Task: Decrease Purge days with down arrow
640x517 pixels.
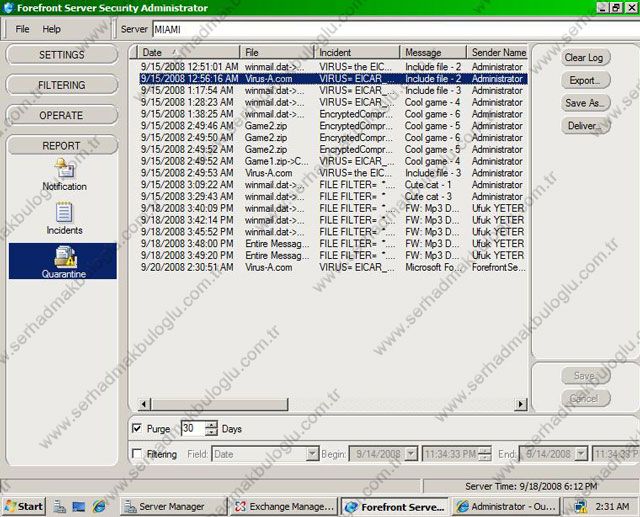Action: (x=211, y=432)
